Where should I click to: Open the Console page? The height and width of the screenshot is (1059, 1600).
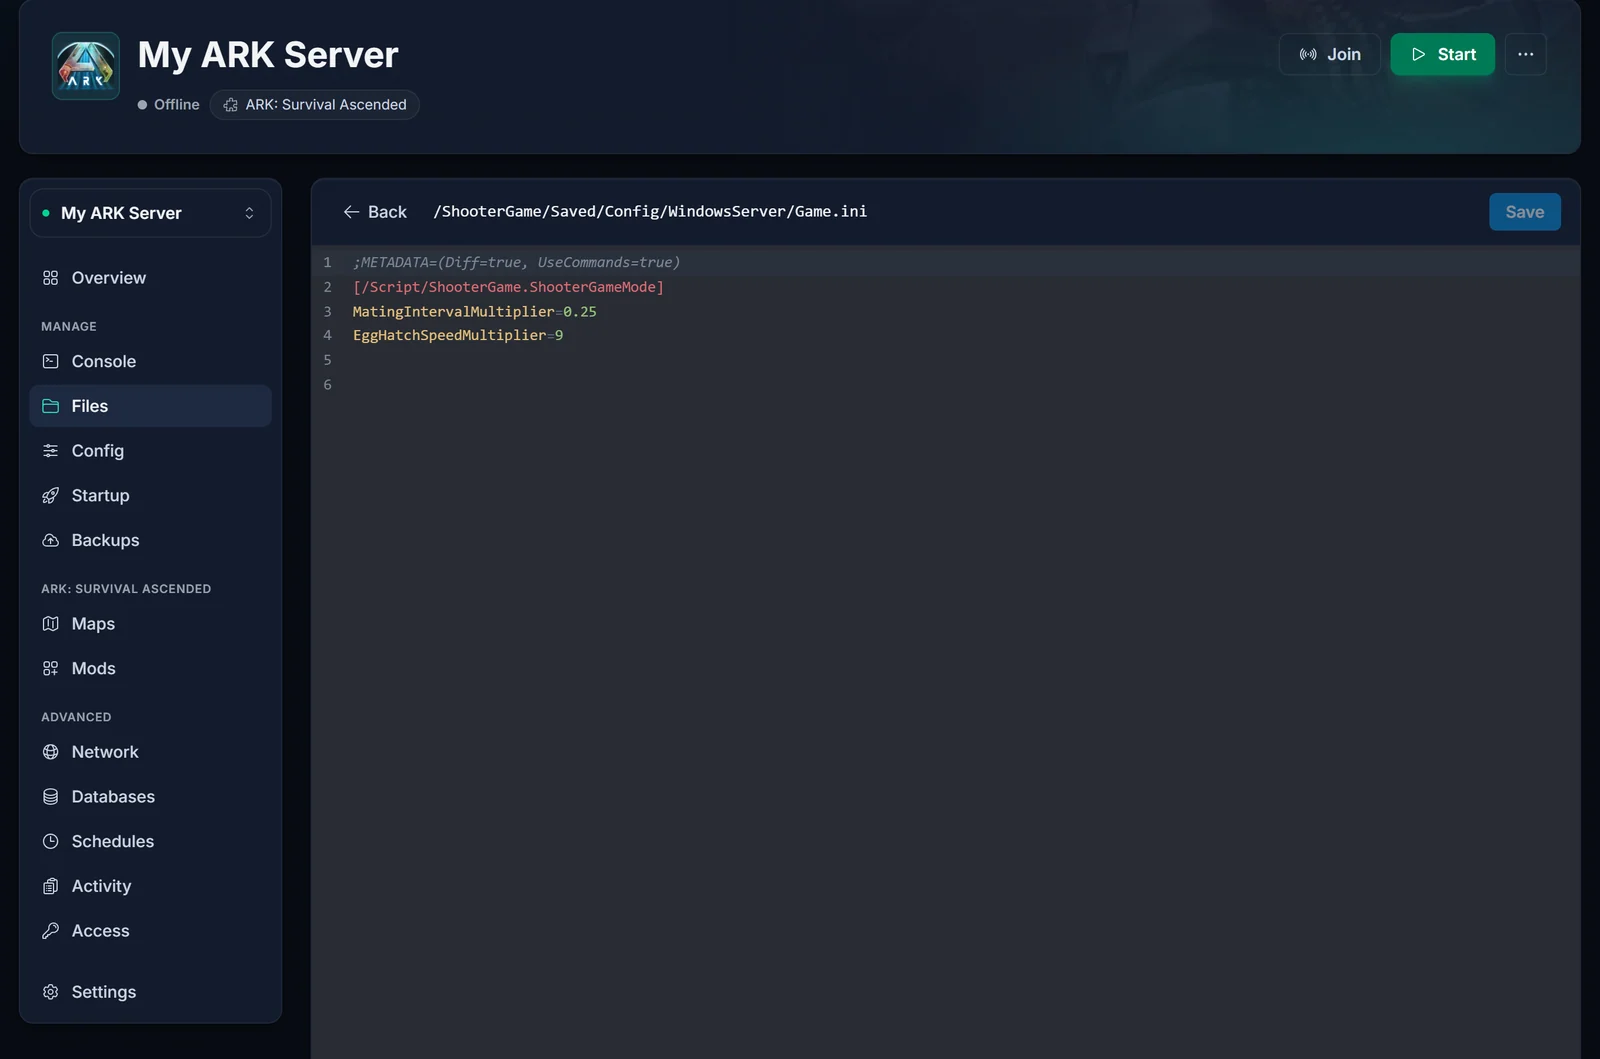[x=150, y=361]
